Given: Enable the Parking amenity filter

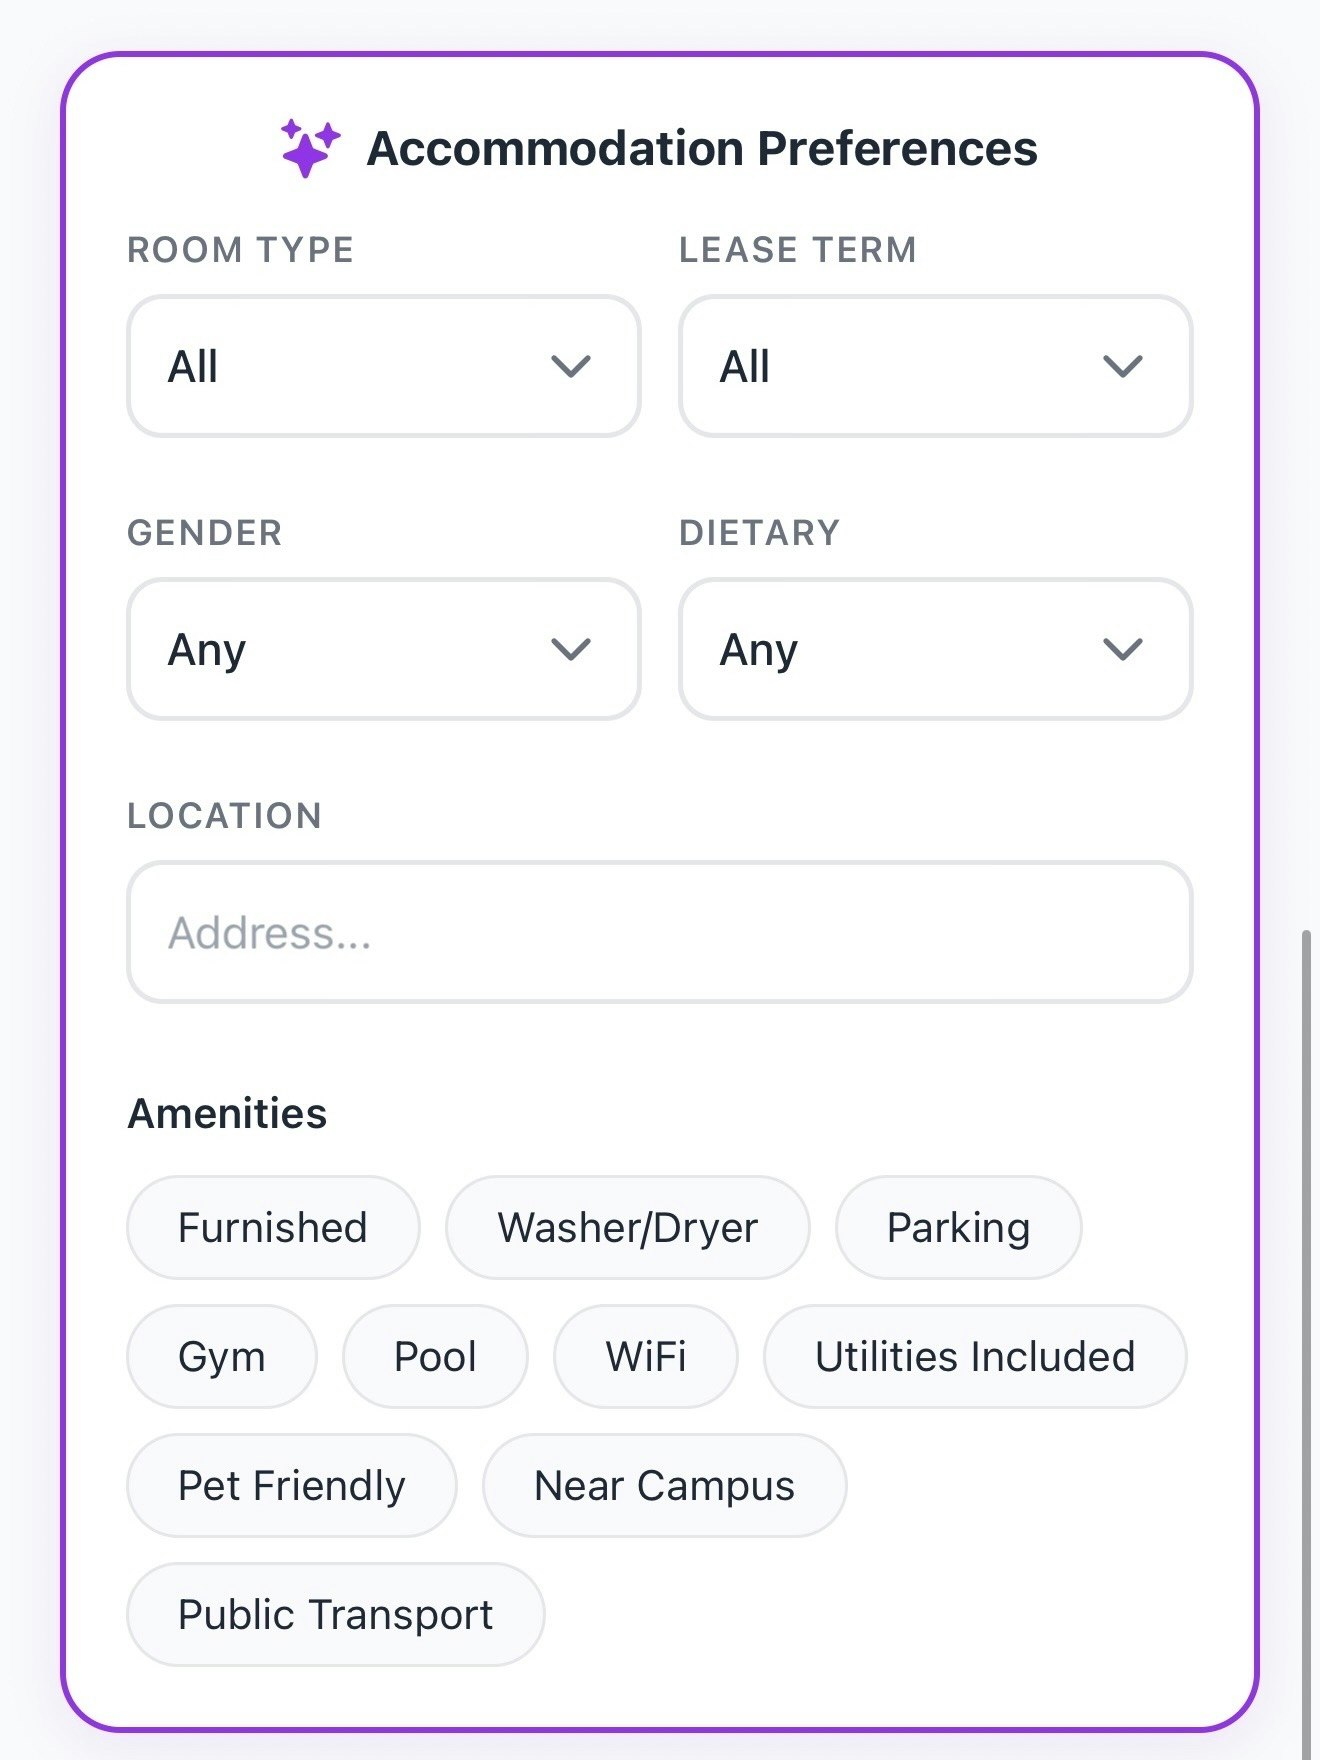Looking at the screenshot, I should point(958,1227).
